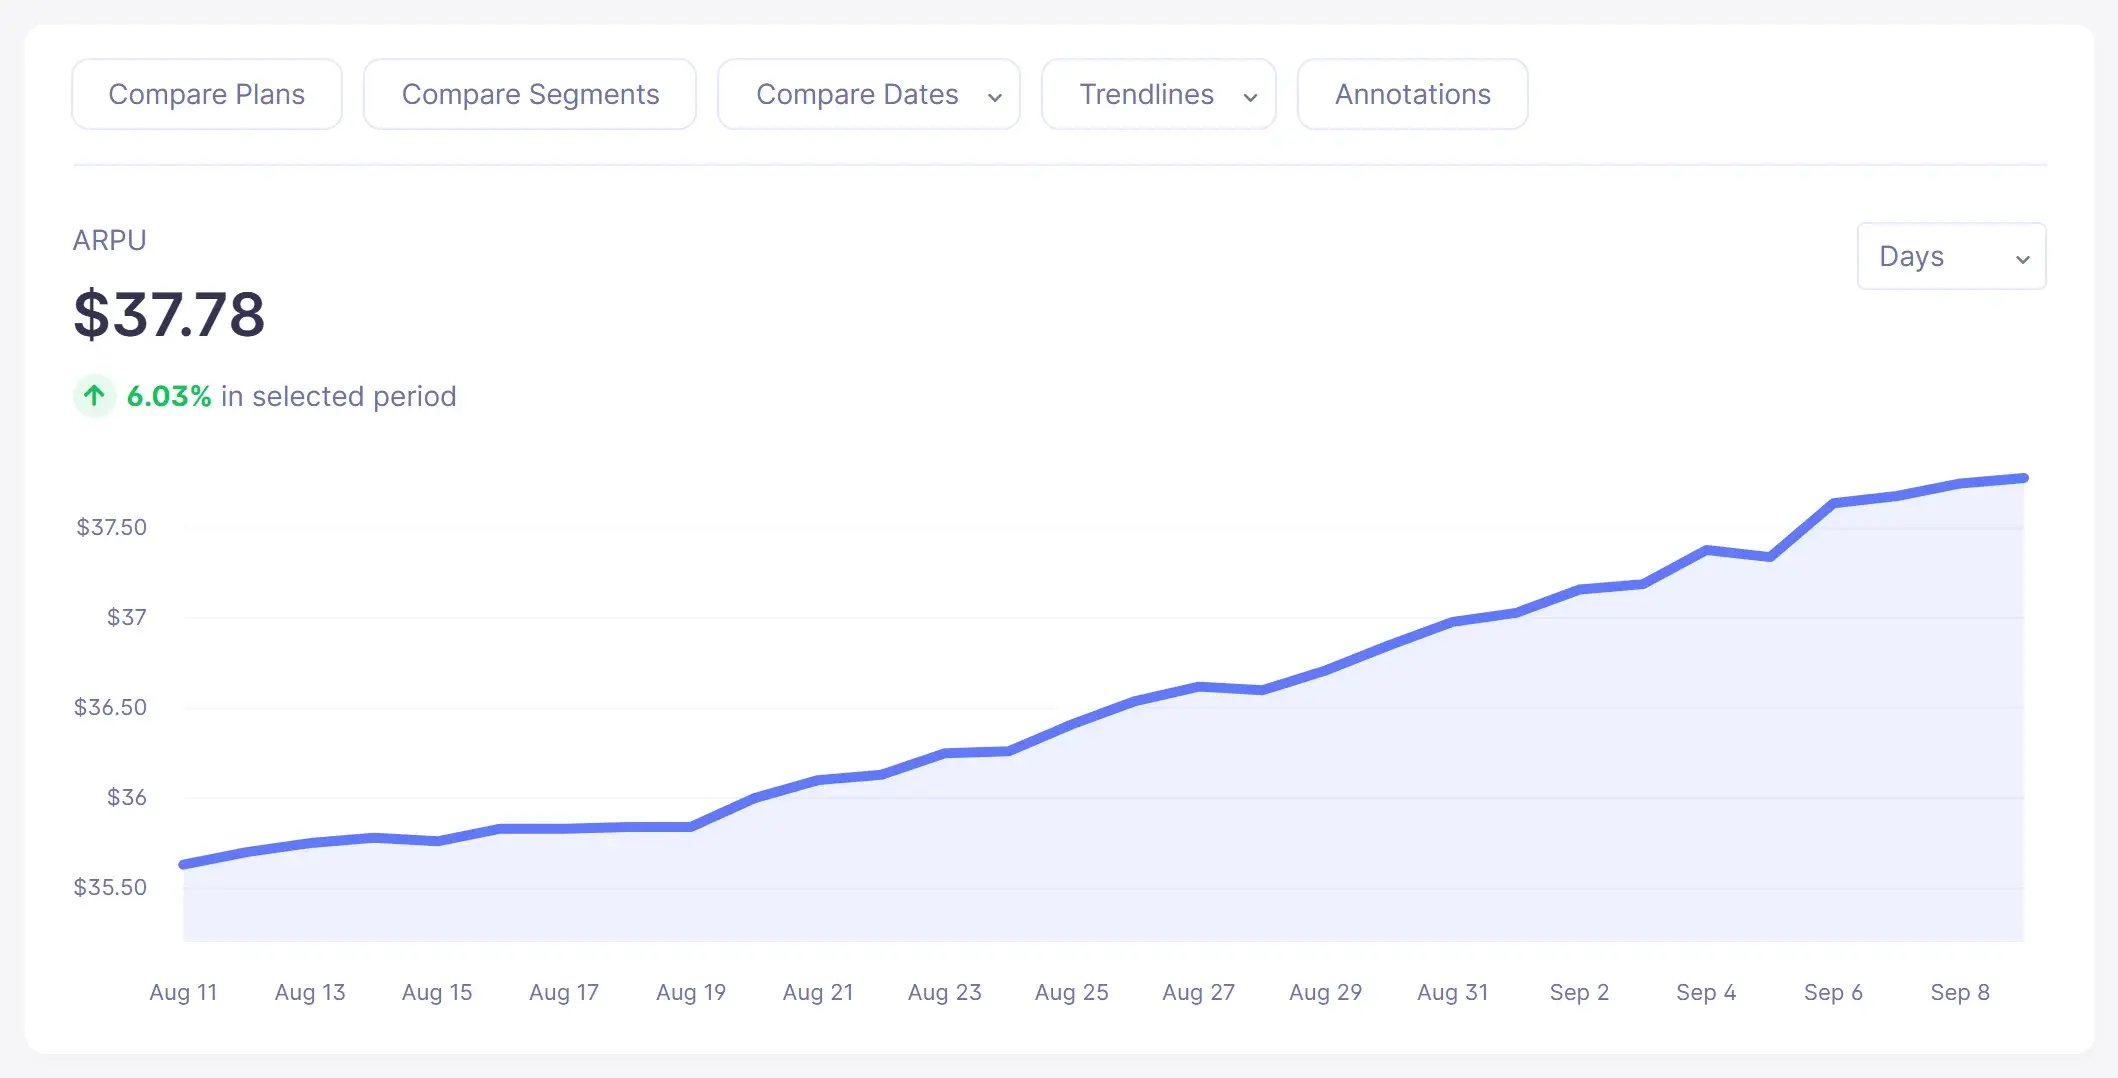Click the Sep 8 date label
The image size is (2118, 1078).
click(x=1960, y=992)
